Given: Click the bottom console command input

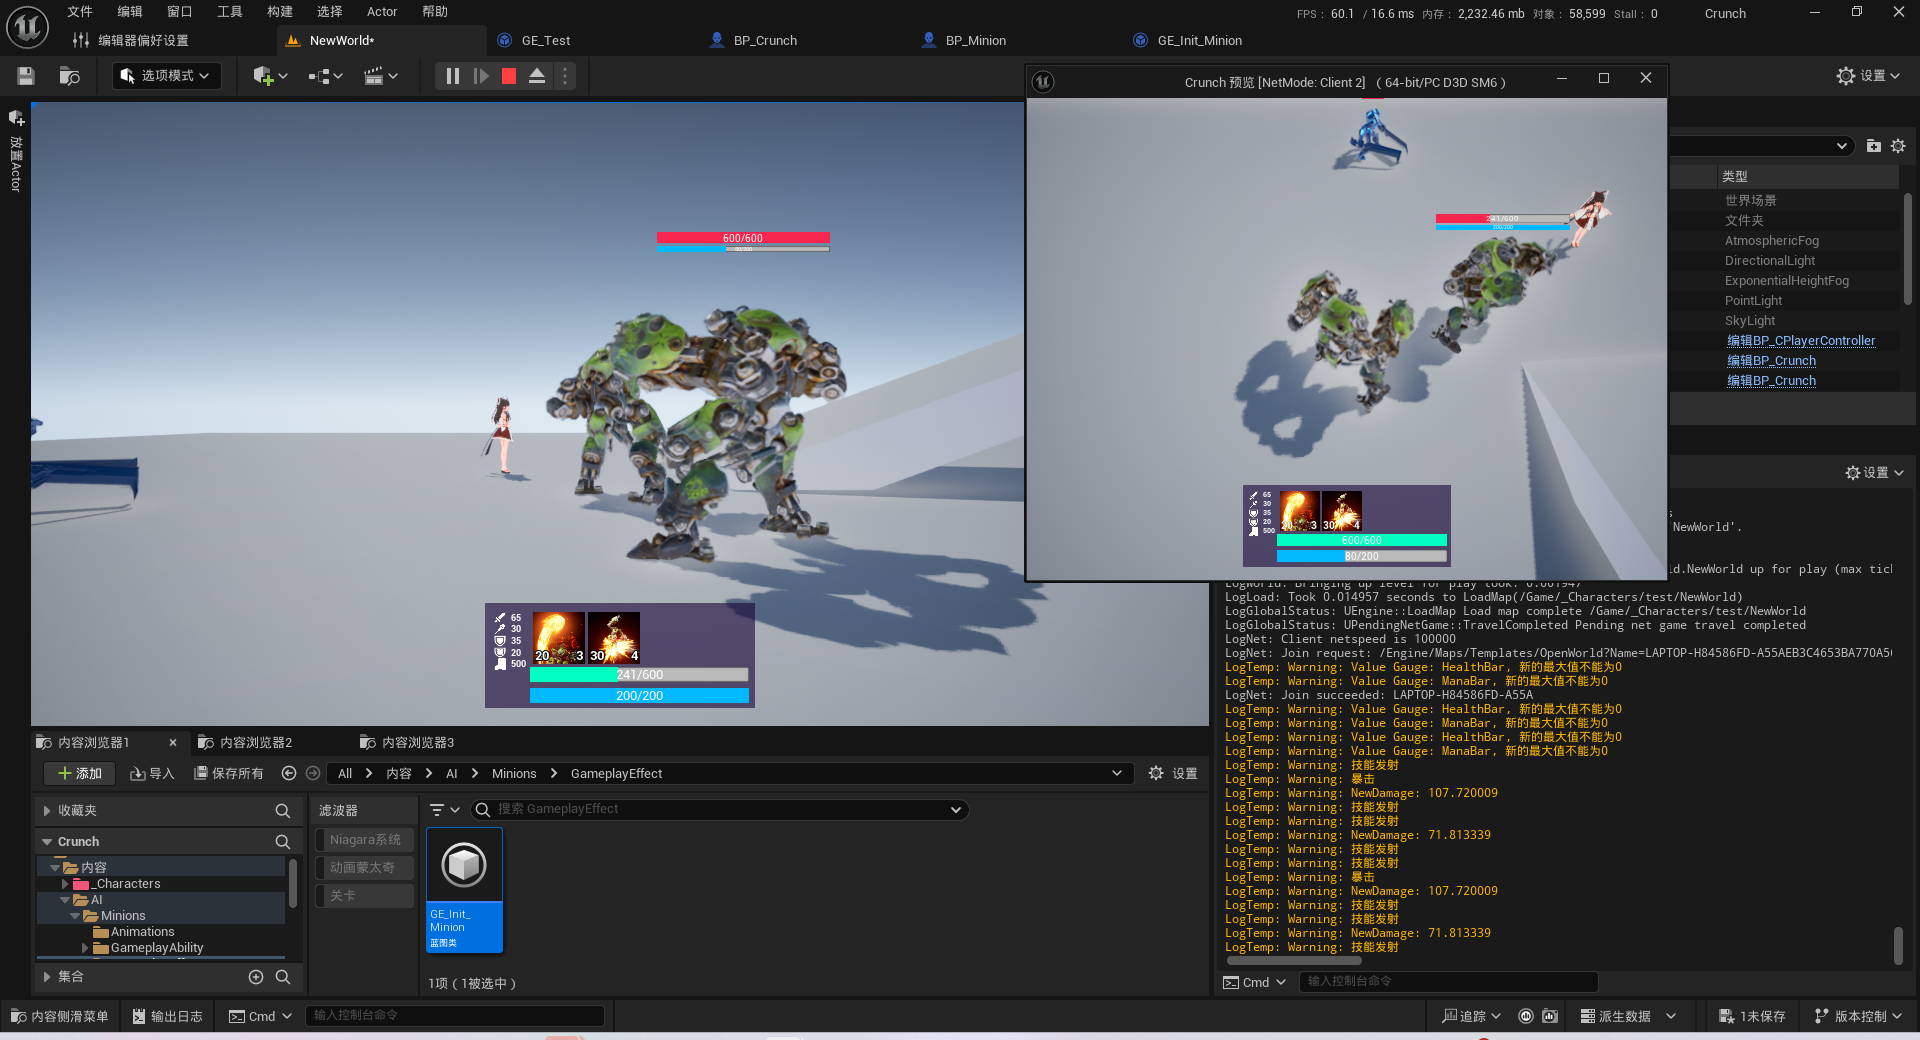Looking at the screenshot, I should pyautogui.click(x=454, y=1016).
